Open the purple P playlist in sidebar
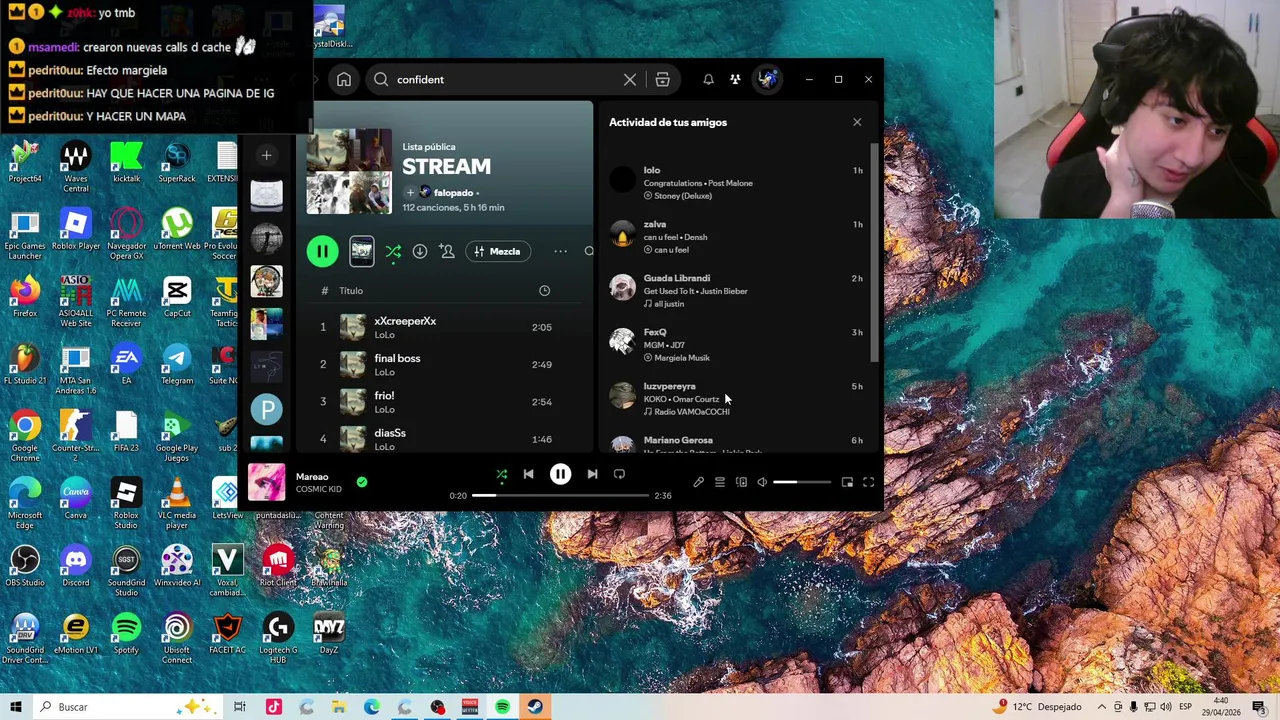This screenshot has width=1280, height=720. coord(266,409)
